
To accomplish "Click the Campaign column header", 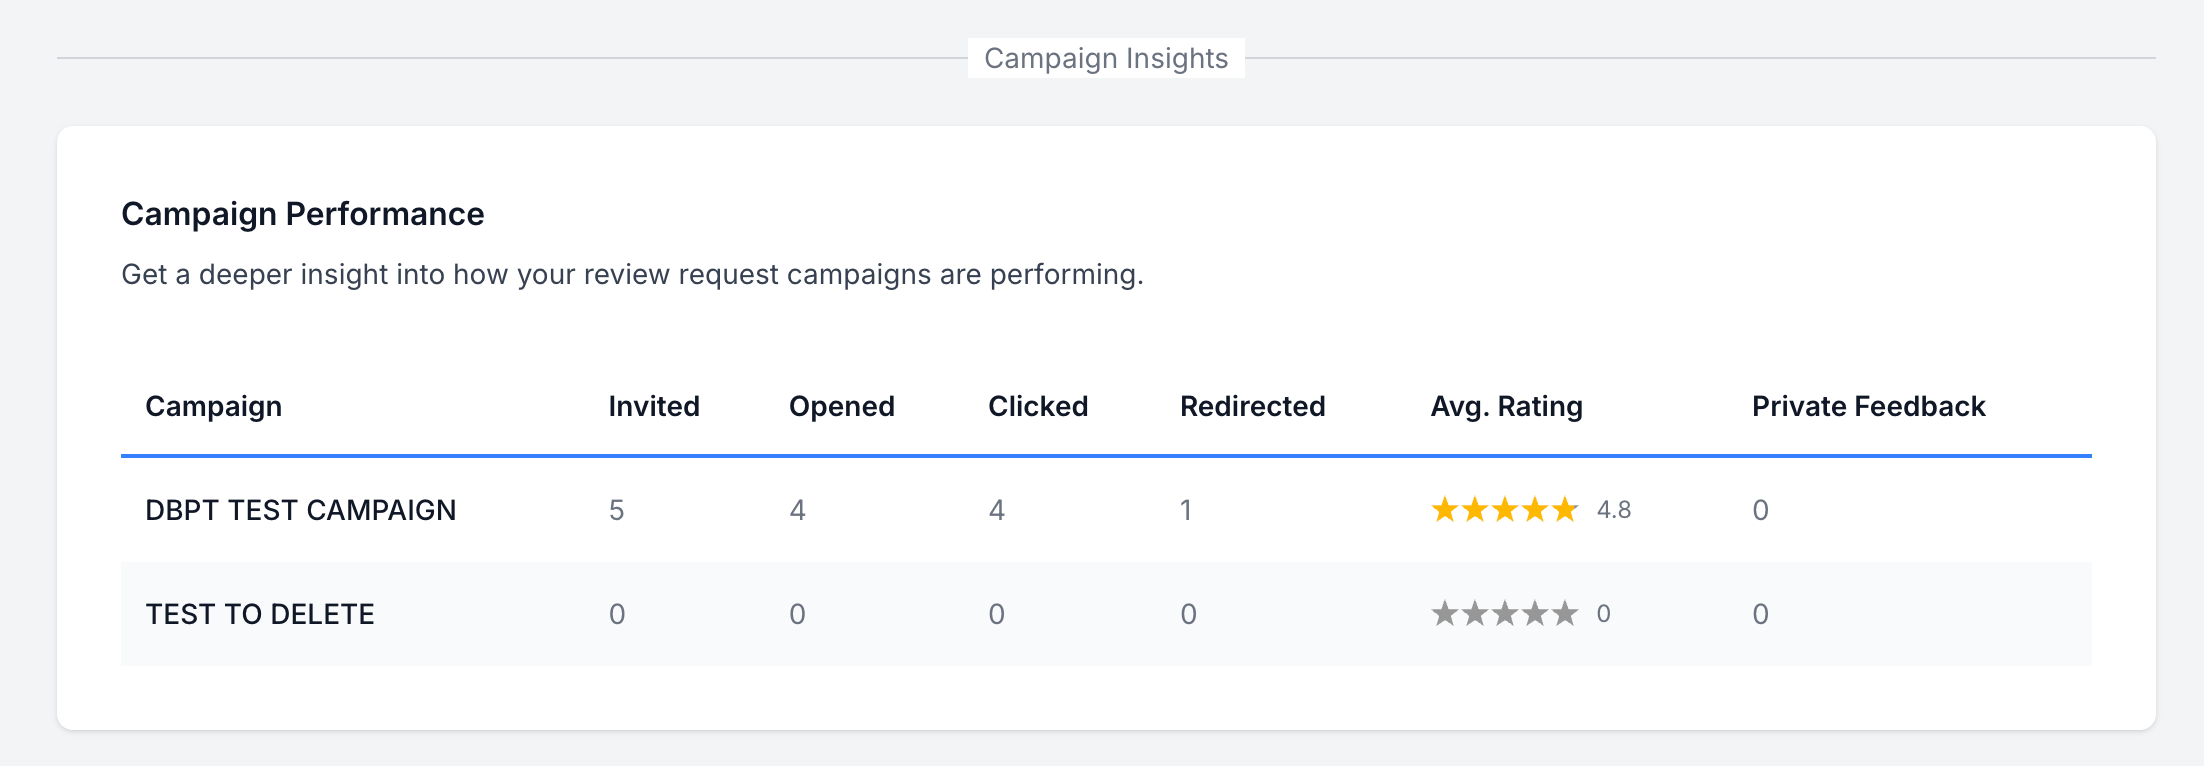I will coord(214,406).
